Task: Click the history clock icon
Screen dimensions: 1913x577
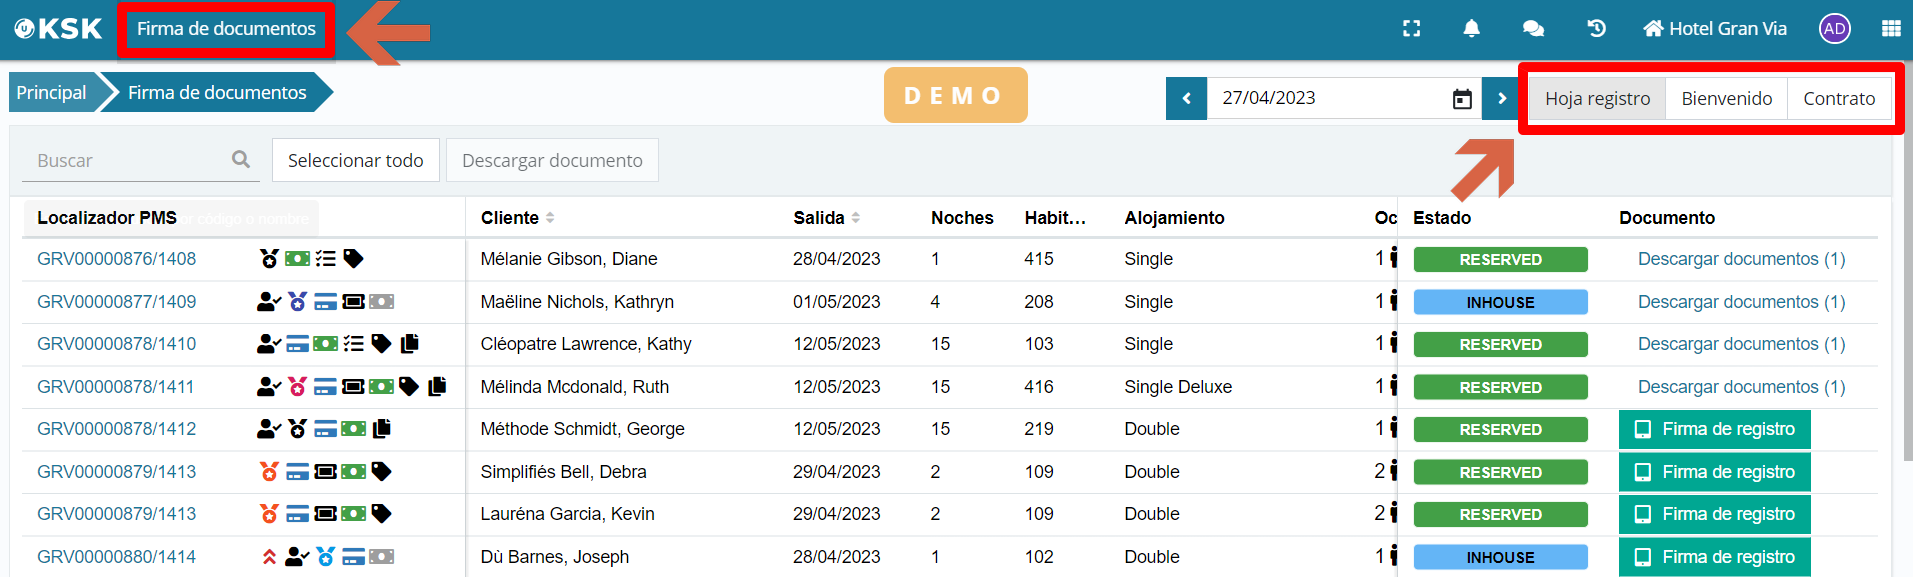Action: pos(1596,29)
